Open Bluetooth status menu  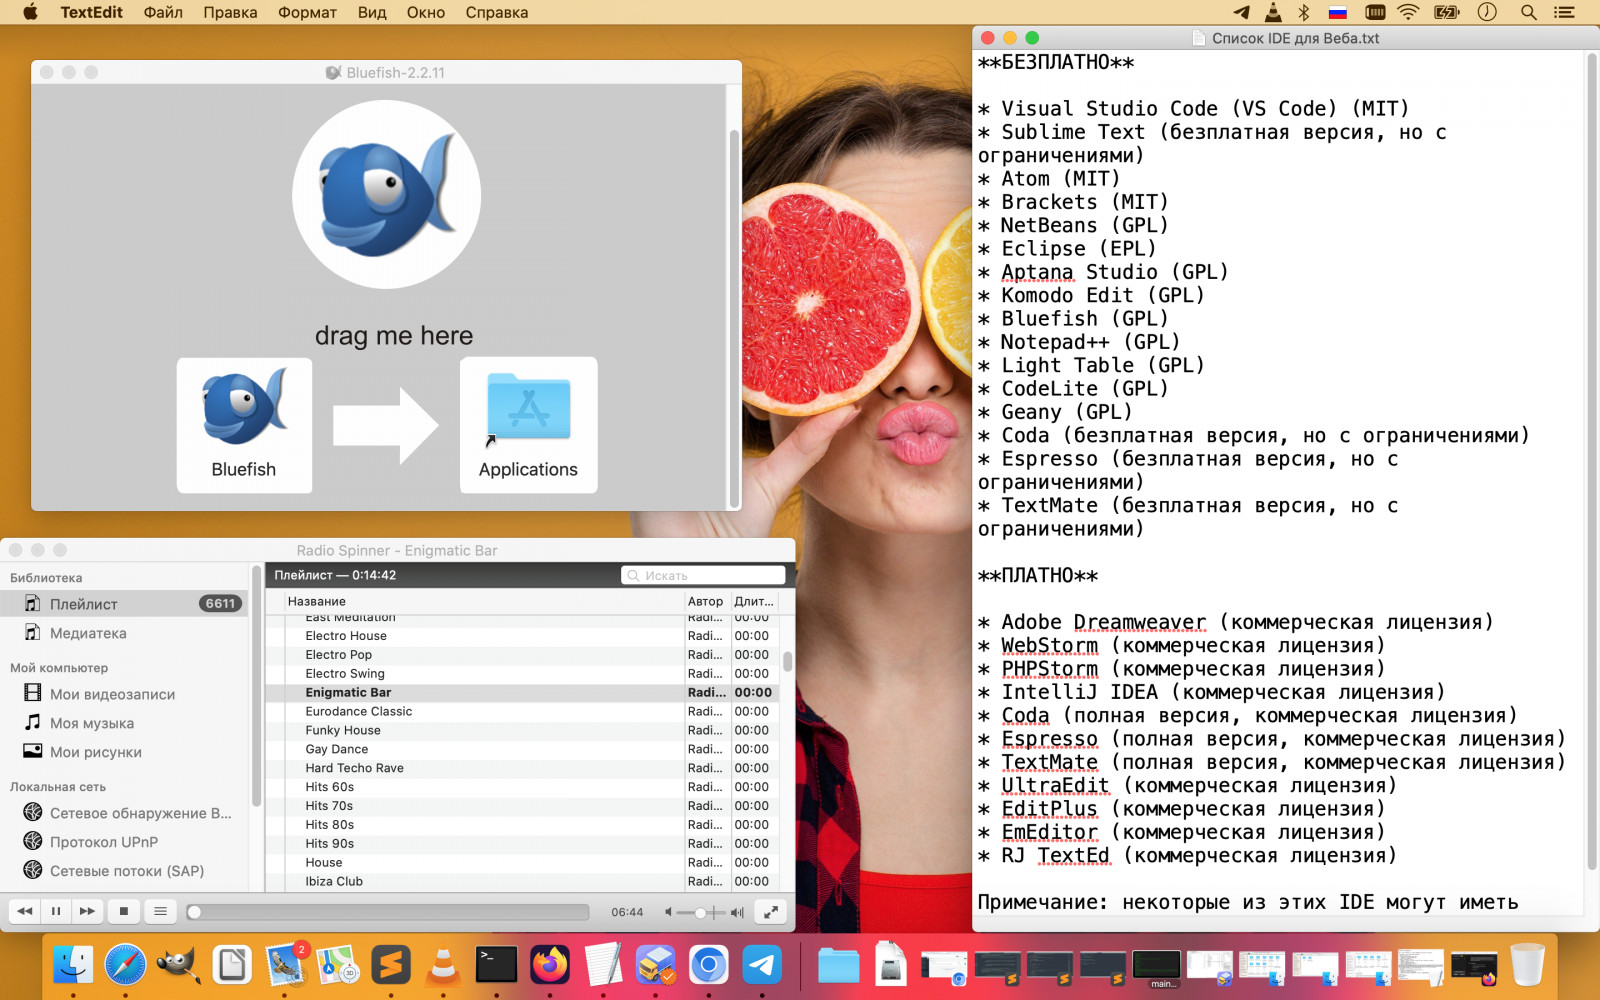pos(1304,12)
